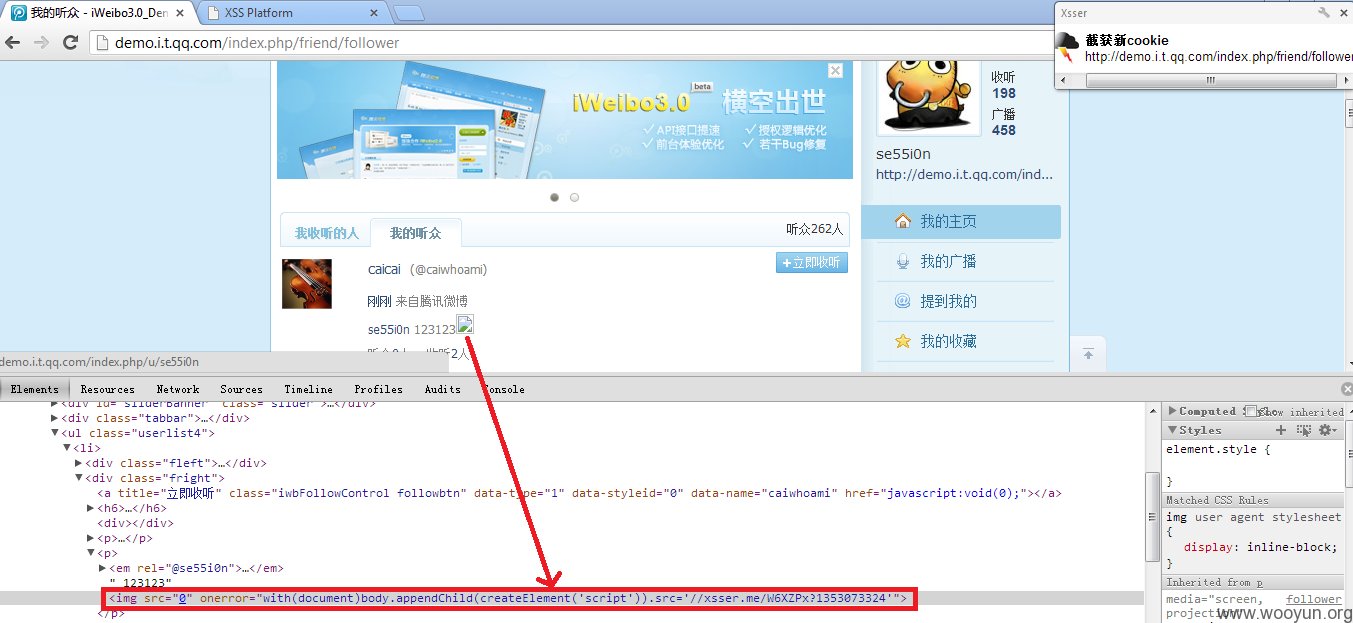The width and height of the screenshot is (1353, 623).
Task: Open caicai user profile link
Action: coord(384,269)
